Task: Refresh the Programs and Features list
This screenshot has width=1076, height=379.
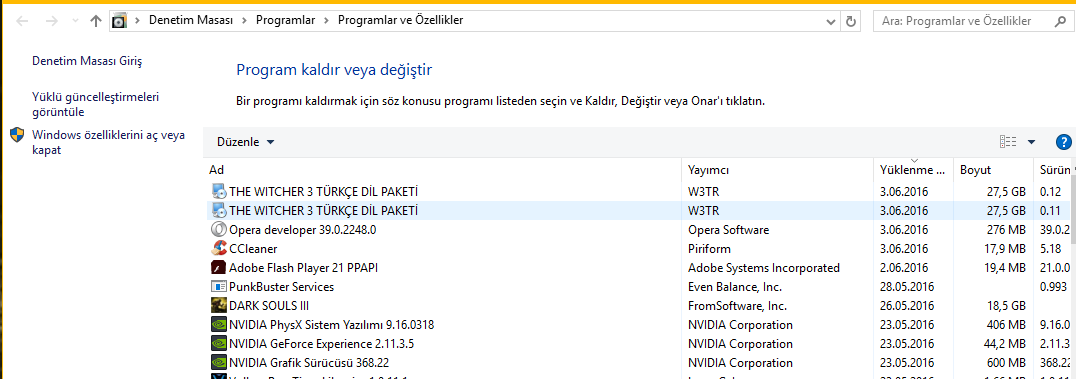Action: coord(852,21)
